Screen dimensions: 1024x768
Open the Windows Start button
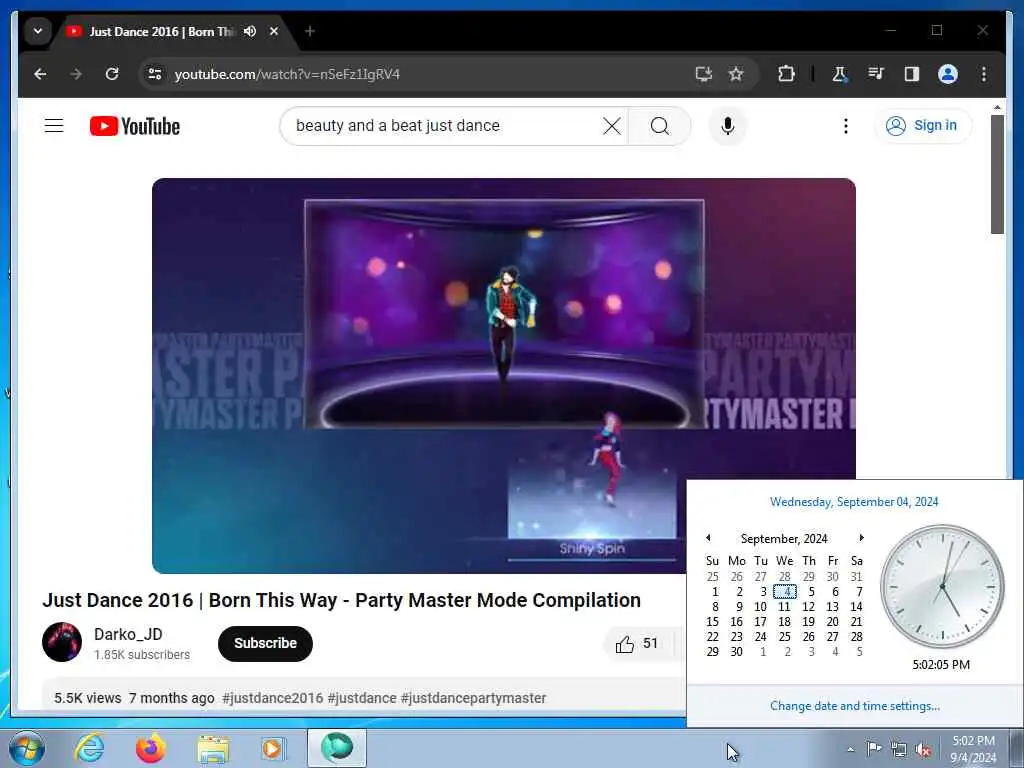[x=25, y=748]
